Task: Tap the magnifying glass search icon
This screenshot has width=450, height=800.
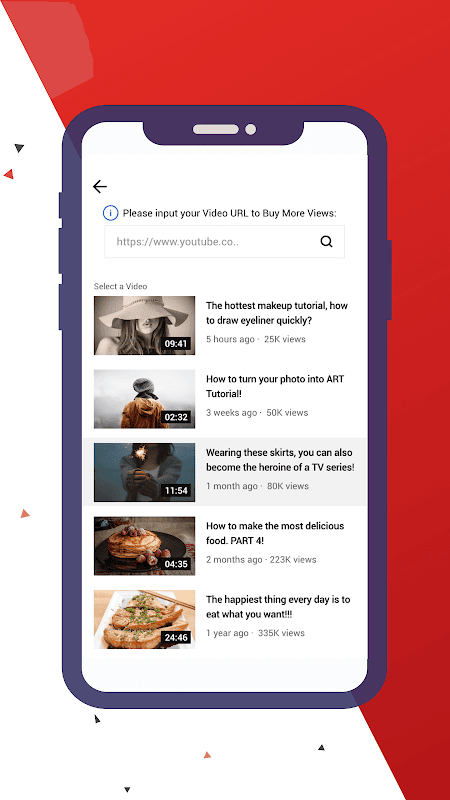Action: tap(327, 241)
